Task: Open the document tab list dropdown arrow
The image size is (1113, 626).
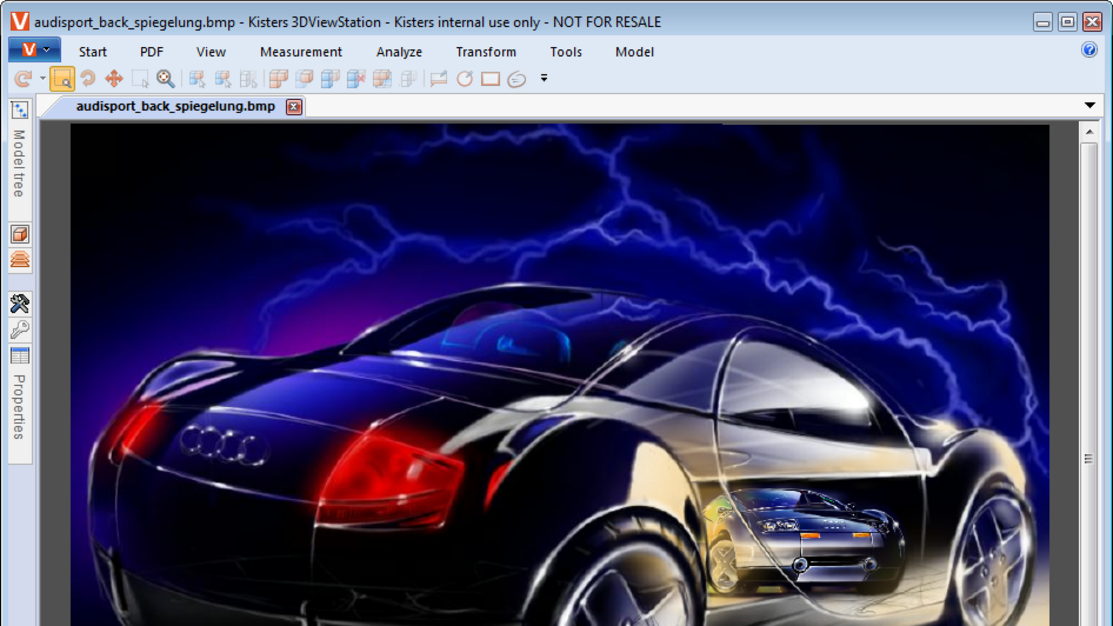Action: tap(1090, 106)
